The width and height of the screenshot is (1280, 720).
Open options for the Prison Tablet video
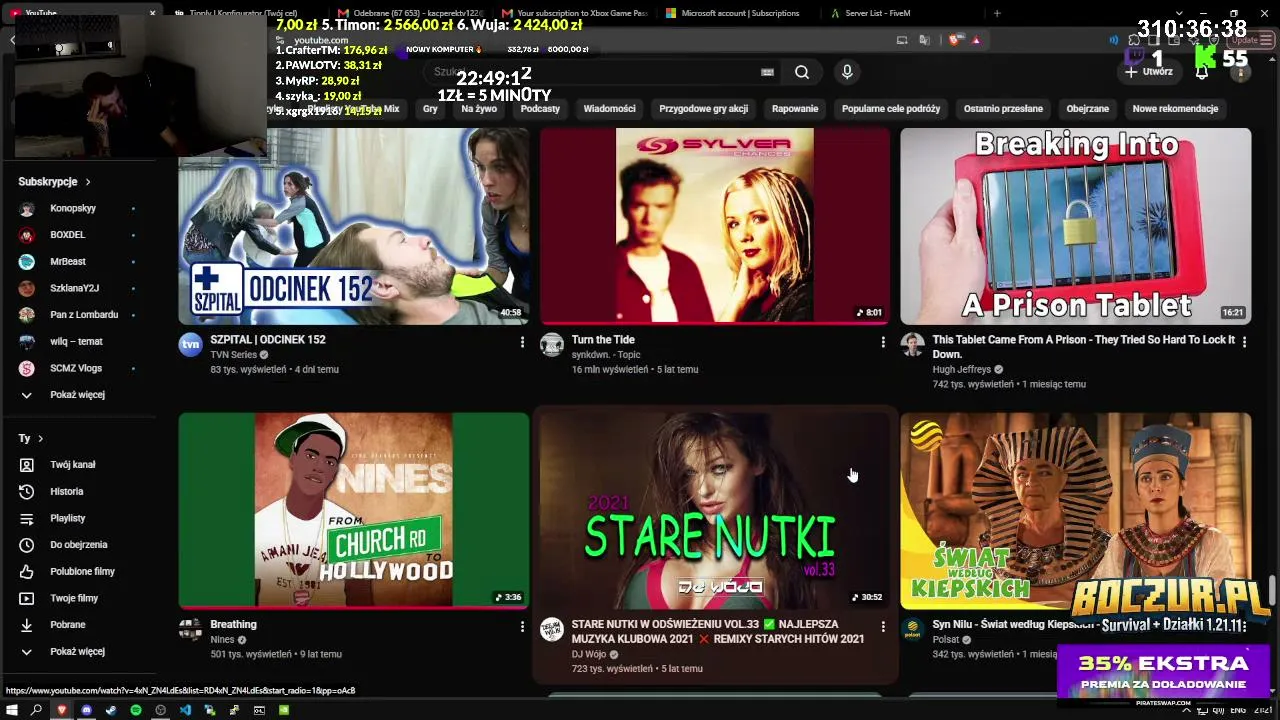tap(1244, 342)
